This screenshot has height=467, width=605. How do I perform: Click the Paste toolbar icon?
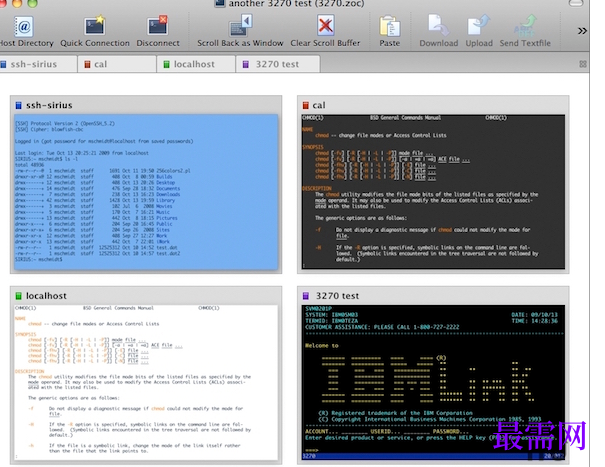(x=389, y=26)
